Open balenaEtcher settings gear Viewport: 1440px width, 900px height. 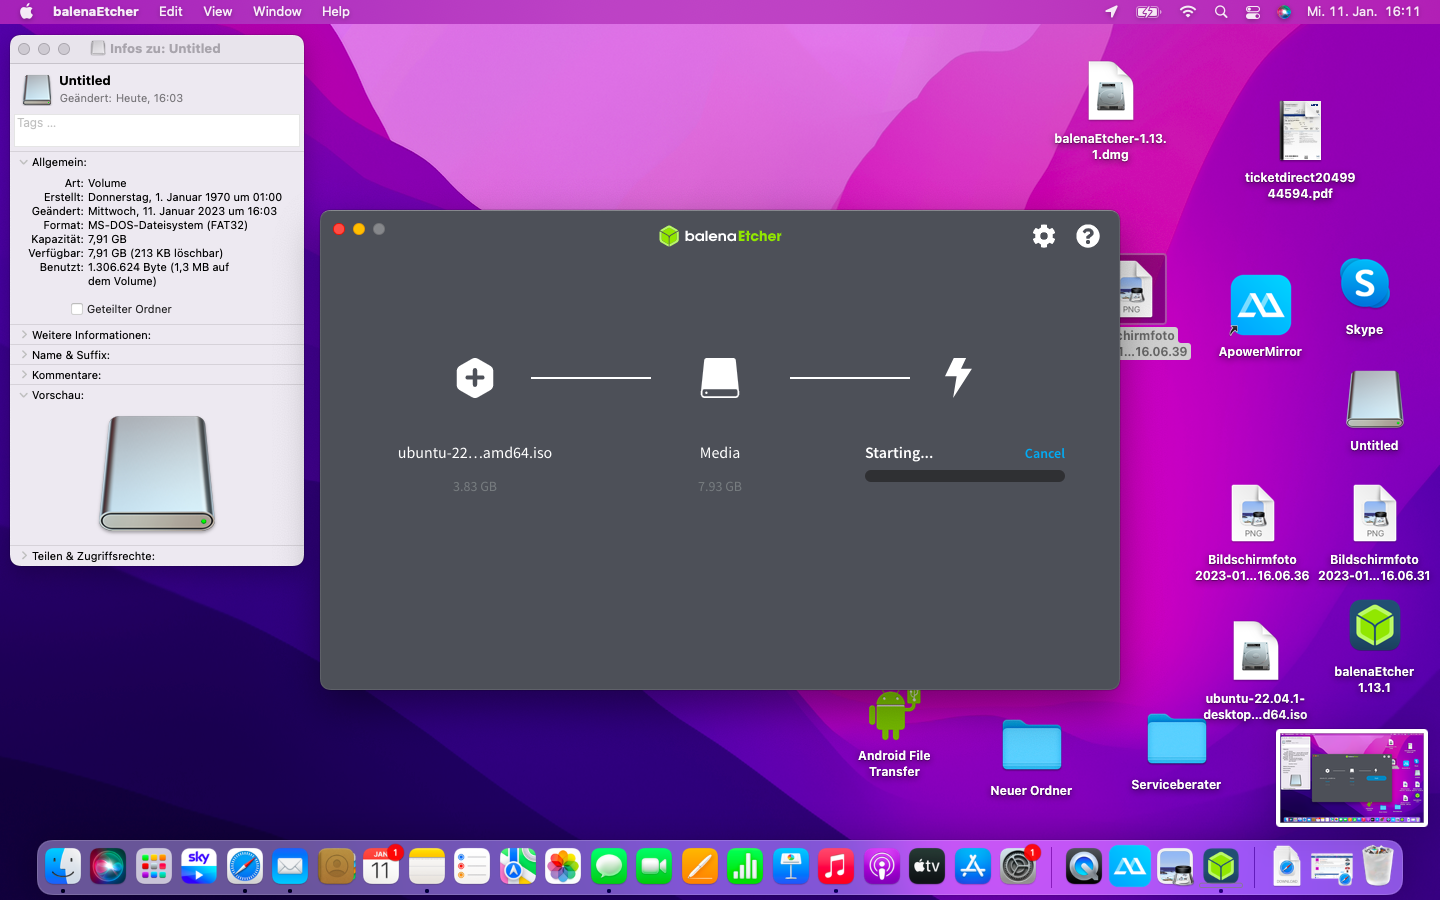coord(1044,236)
